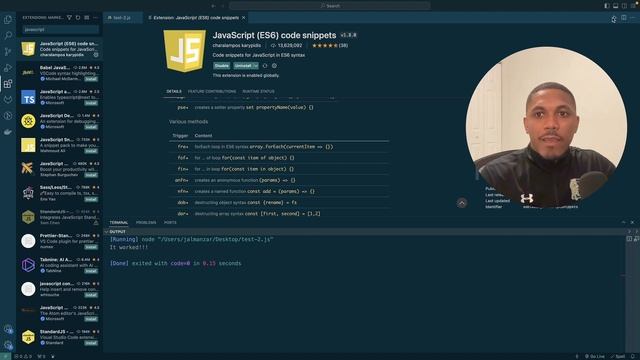This screenshot has width=640, height=360.
Task: Open the Tabnine extension logo entry
Action: point(28,265)
